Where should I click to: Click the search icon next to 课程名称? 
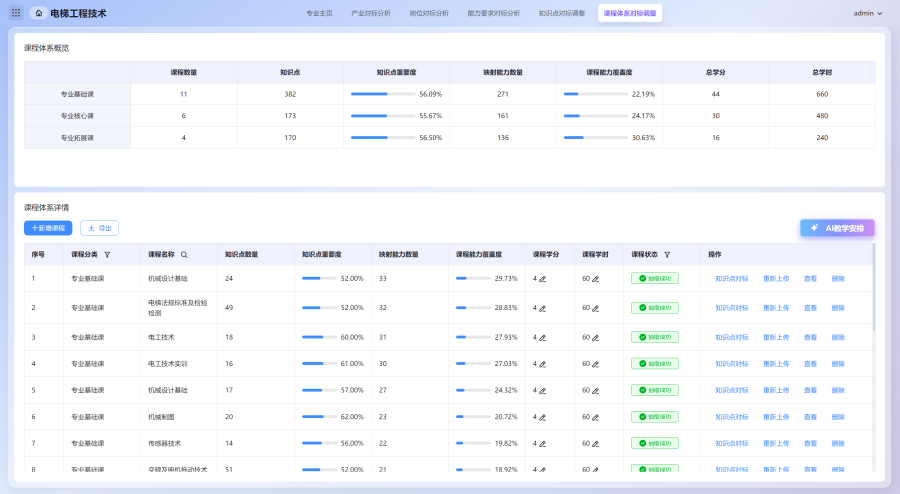tap(184, 255)
